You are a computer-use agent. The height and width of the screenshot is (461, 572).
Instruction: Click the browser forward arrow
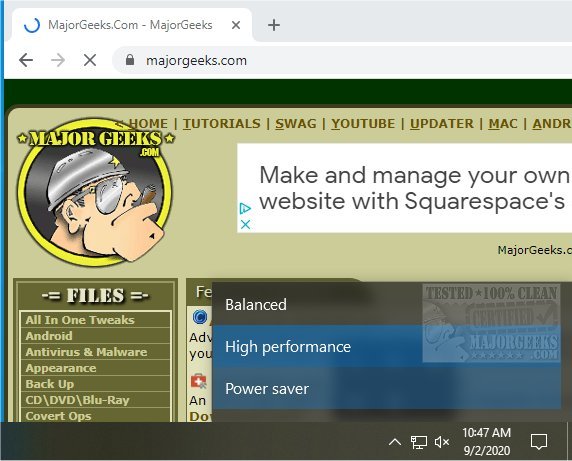pos(58,60)
